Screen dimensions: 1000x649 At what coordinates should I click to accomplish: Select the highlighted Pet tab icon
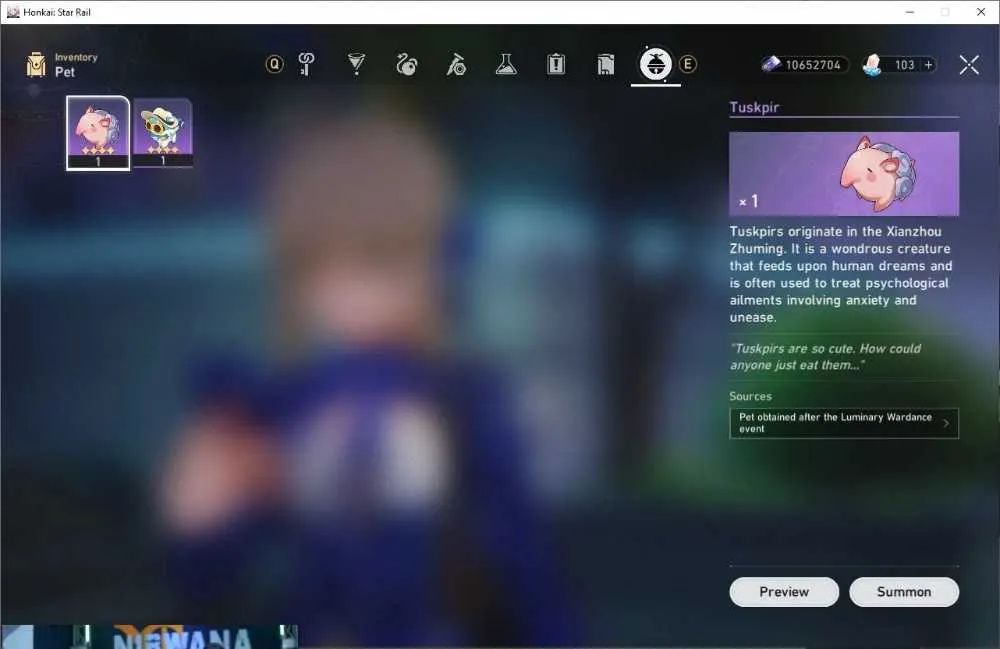(656, 64)
